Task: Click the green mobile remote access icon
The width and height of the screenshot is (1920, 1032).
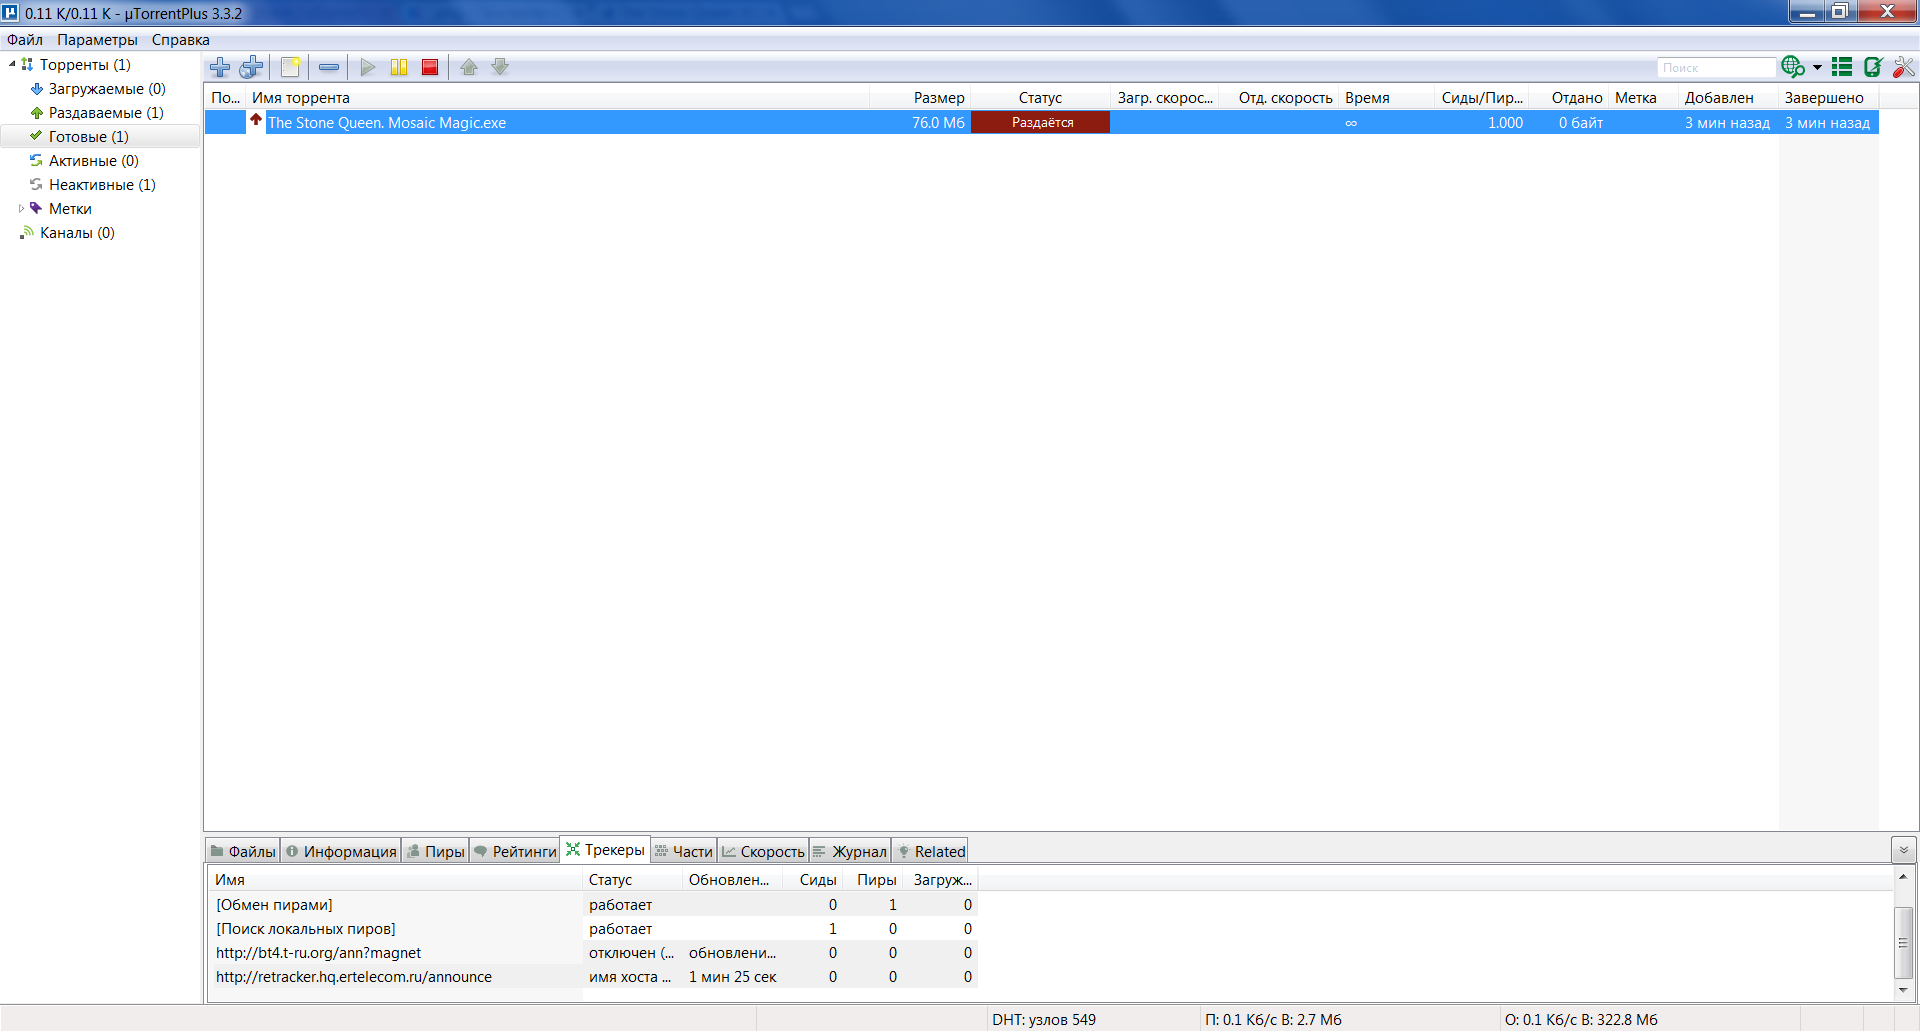Action: (x=1873, y=67)
